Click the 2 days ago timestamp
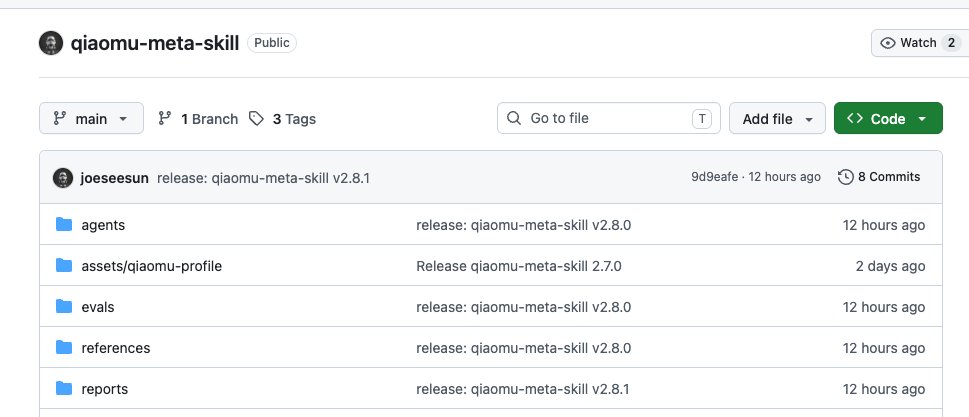 [891, 266]
